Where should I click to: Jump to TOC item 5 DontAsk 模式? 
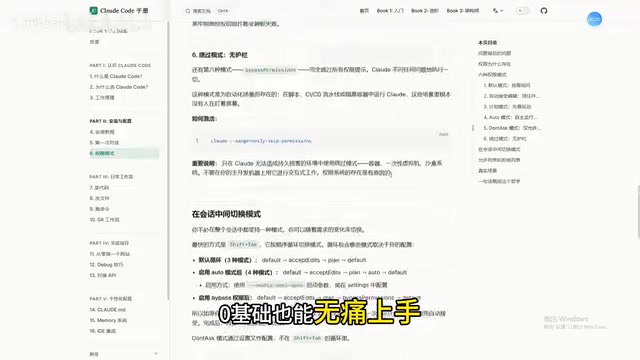tap(512, 128)
